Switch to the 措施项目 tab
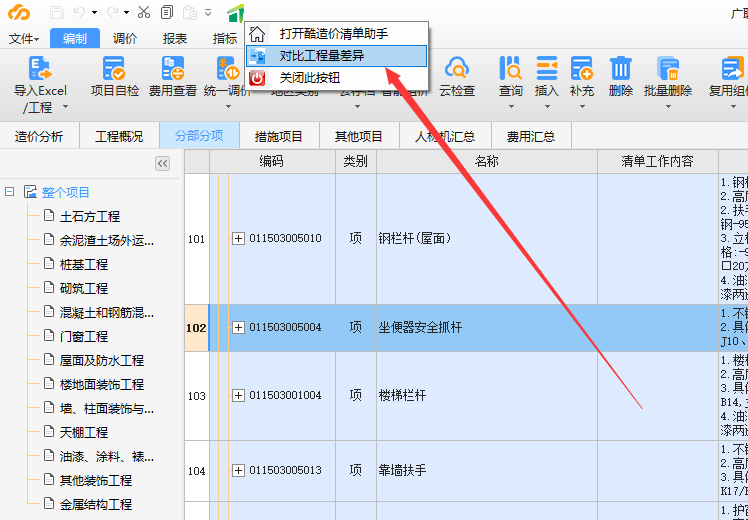 coord(279,136)
